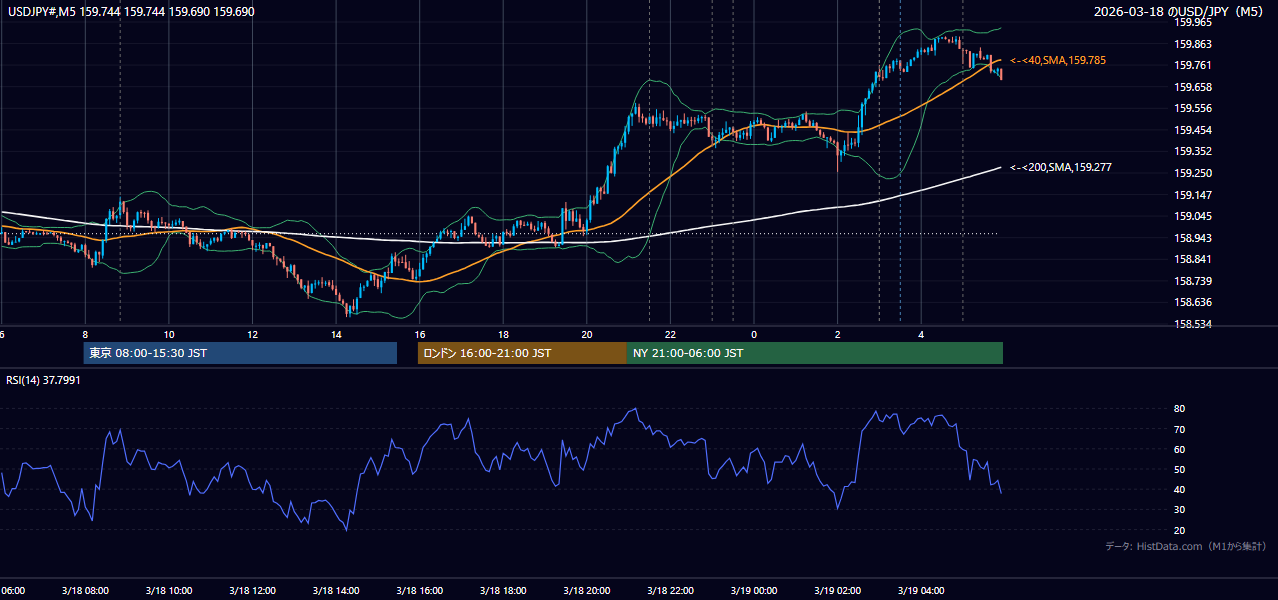
Task: Click price axis value 158.739
Action: pos(1193,281)
